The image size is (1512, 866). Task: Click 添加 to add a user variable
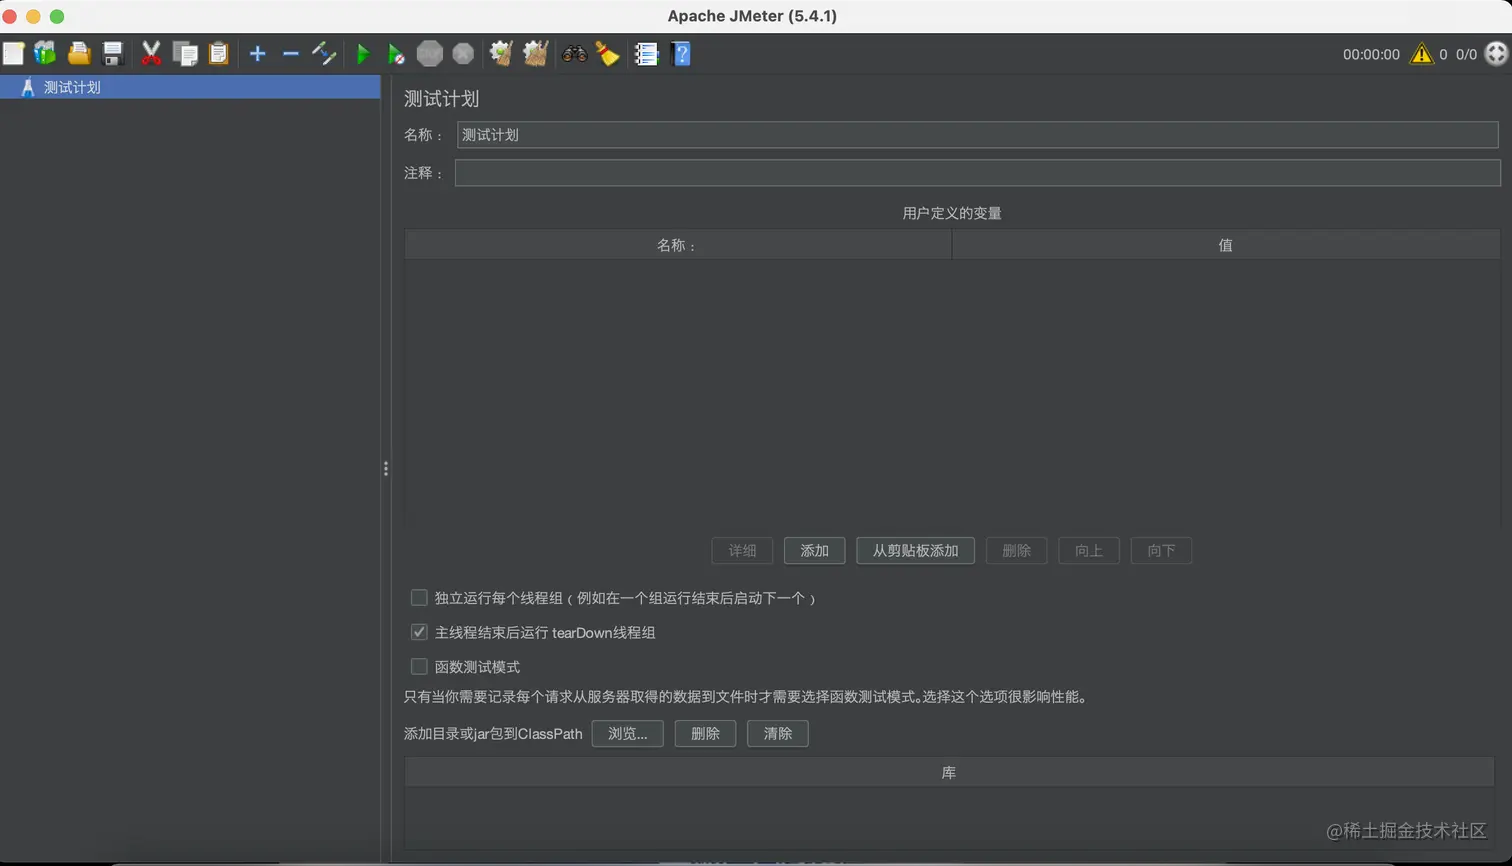813,550
